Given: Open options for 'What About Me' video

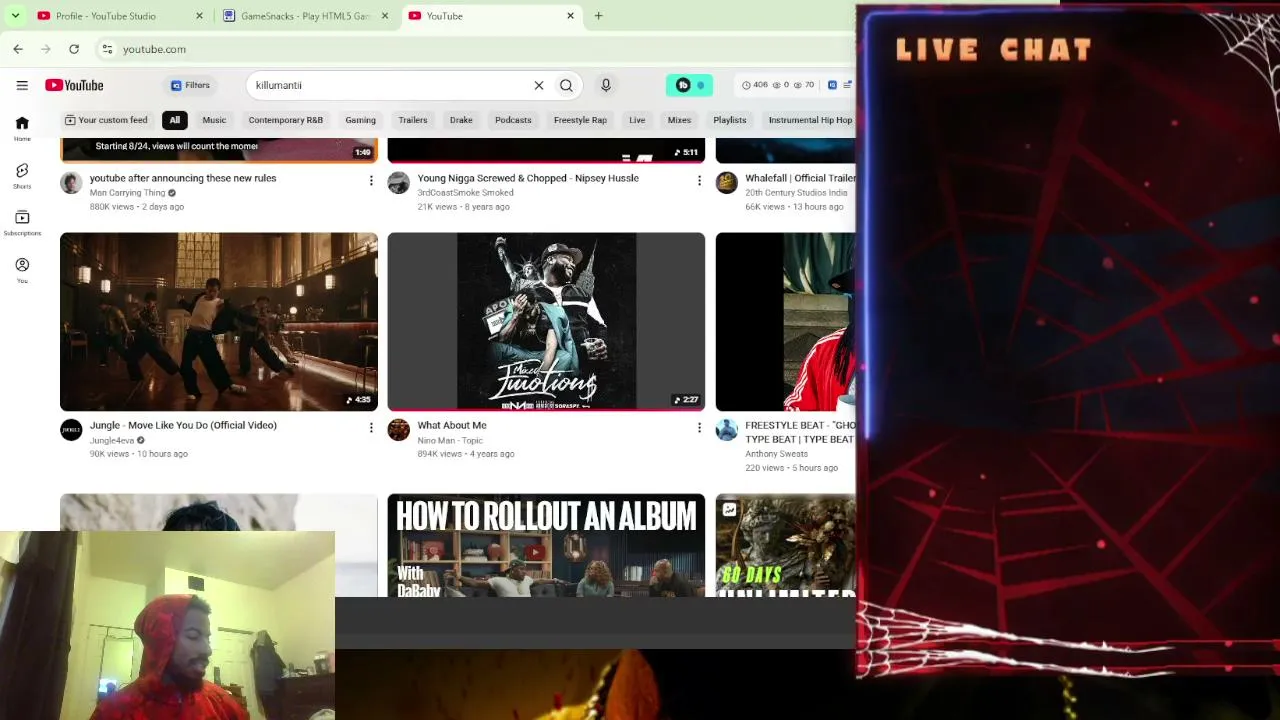Looking at the screenshot, I should point(699,428).
